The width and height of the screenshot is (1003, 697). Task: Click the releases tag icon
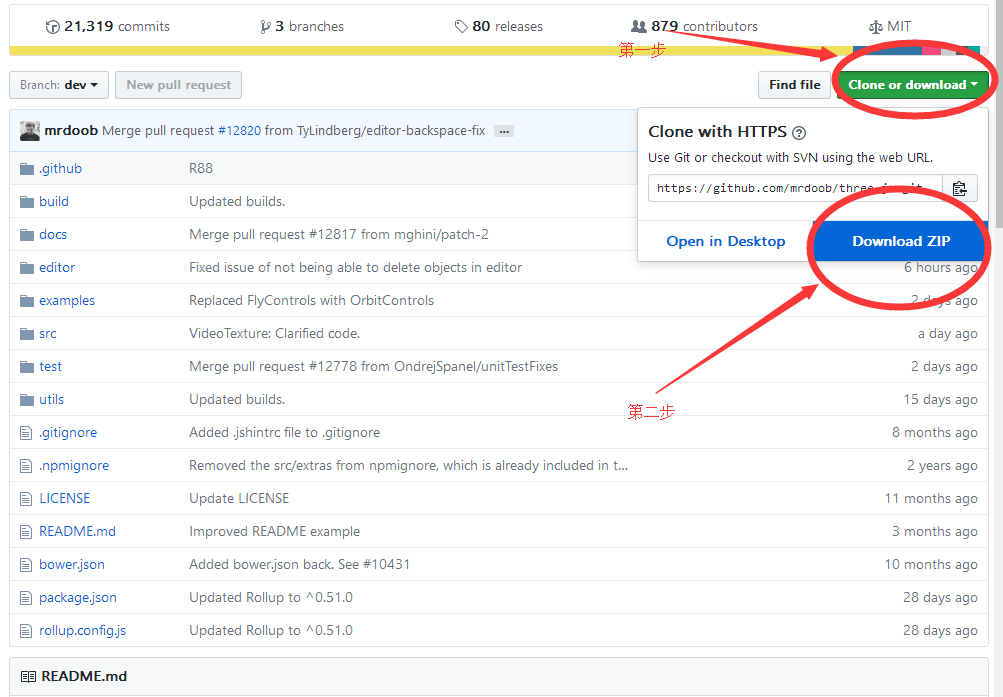(461, 27)
